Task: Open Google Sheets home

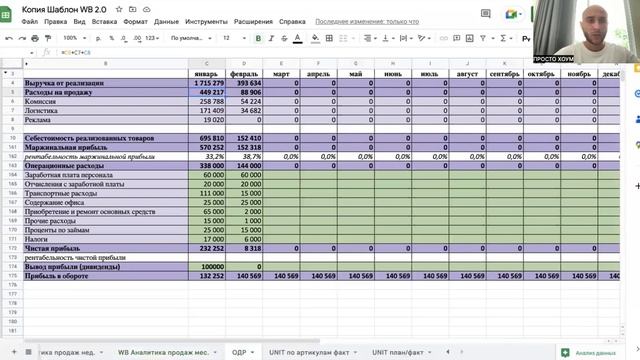Action: pyautogui.click(x=6, y=15)
